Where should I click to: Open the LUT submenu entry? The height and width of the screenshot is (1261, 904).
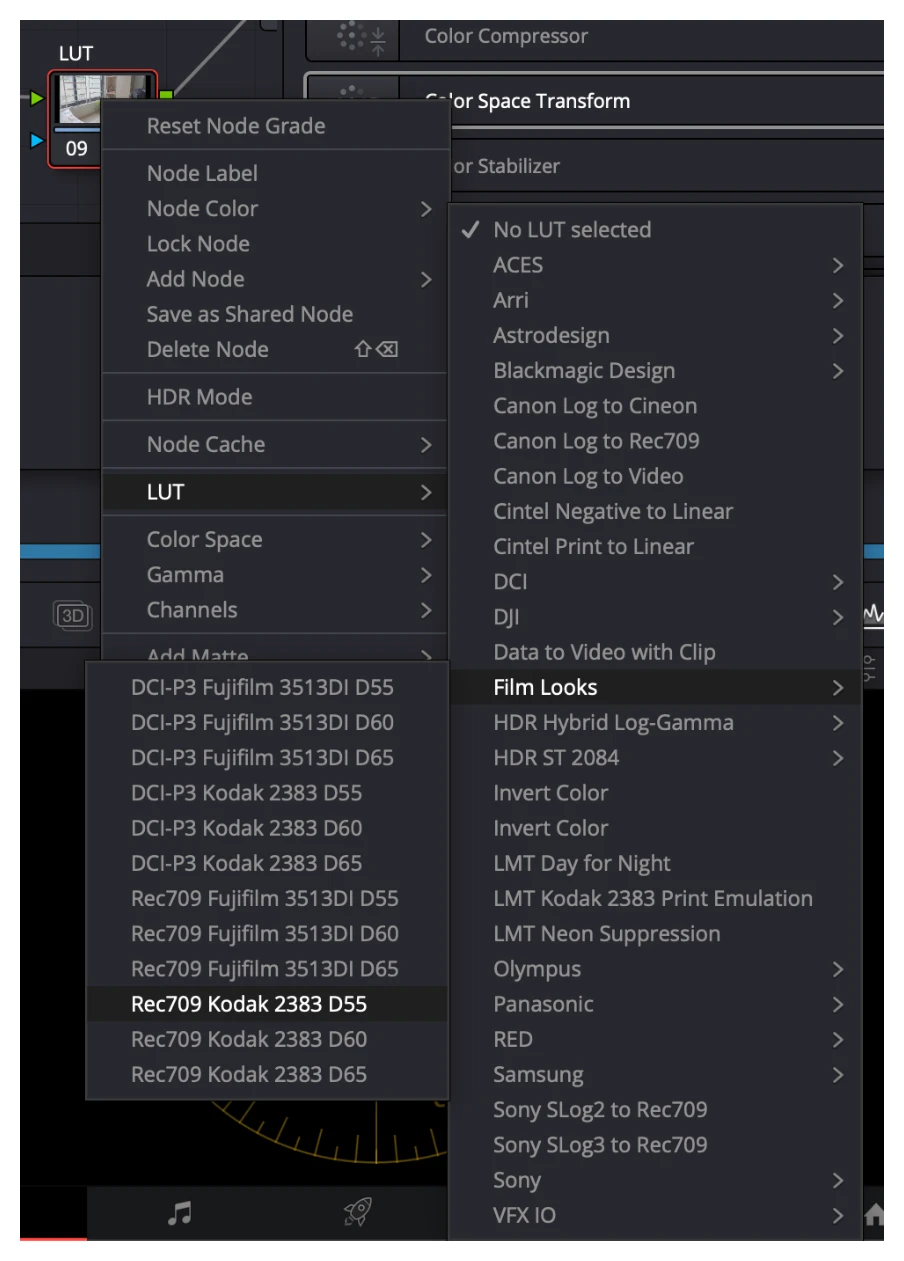tap(276, 492)
